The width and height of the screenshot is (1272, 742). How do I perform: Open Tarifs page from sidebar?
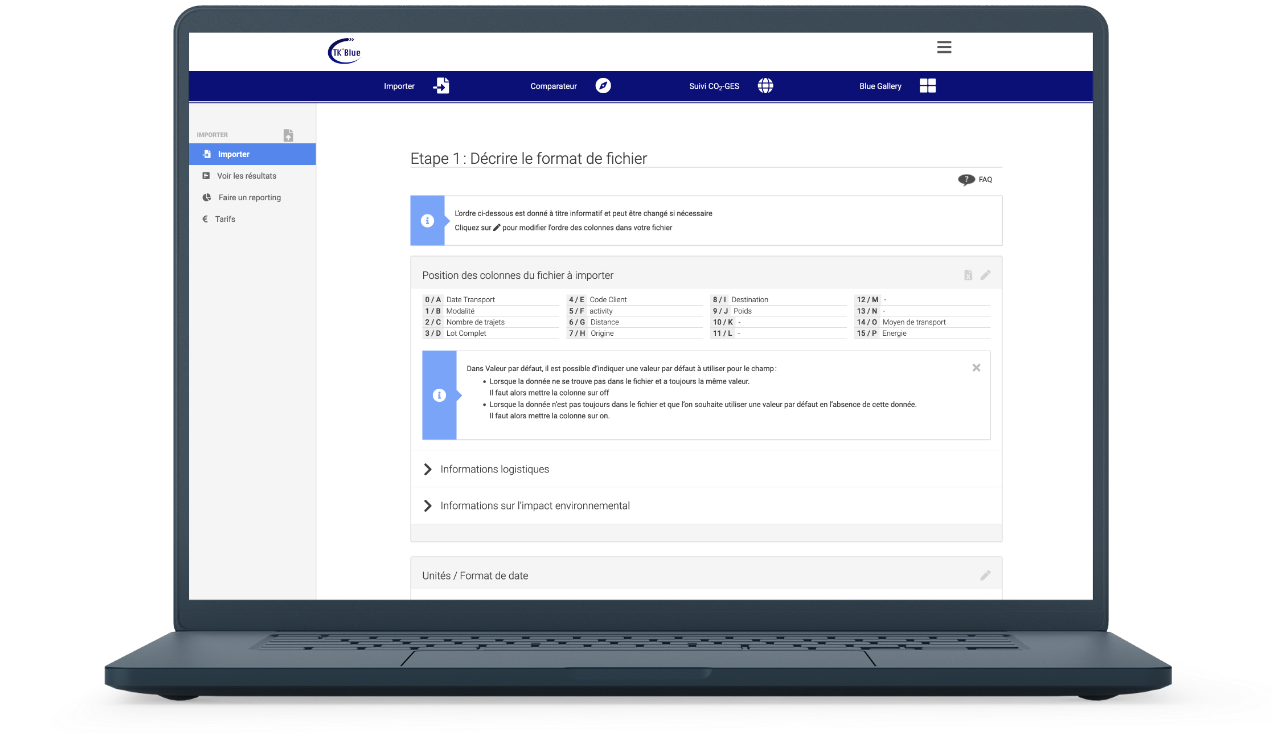pyautogui.click(x=225, y=219)
